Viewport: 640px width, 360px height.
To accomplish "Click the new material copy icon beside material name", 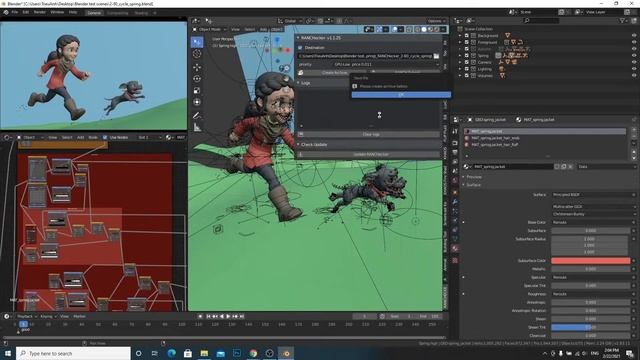I will tap(564, 167).
